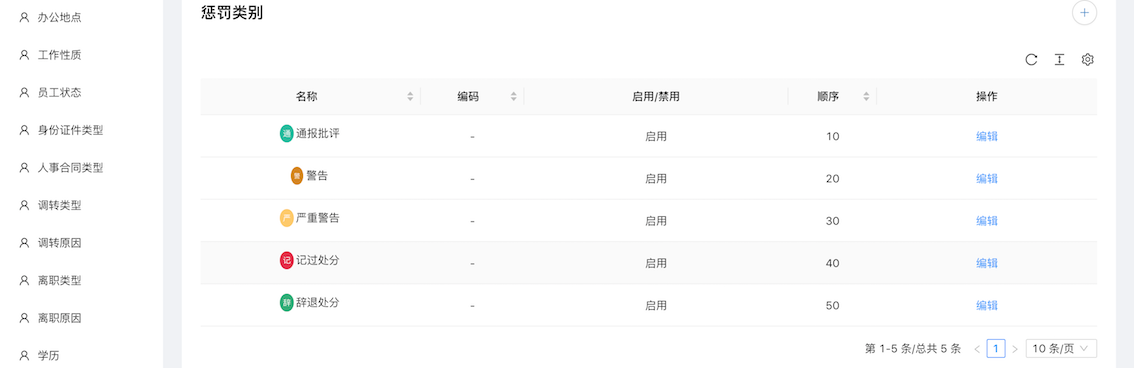This screenshot has height=368, width=1134.
Task: Sort table by 名称 column arrows
Action: 410,96
